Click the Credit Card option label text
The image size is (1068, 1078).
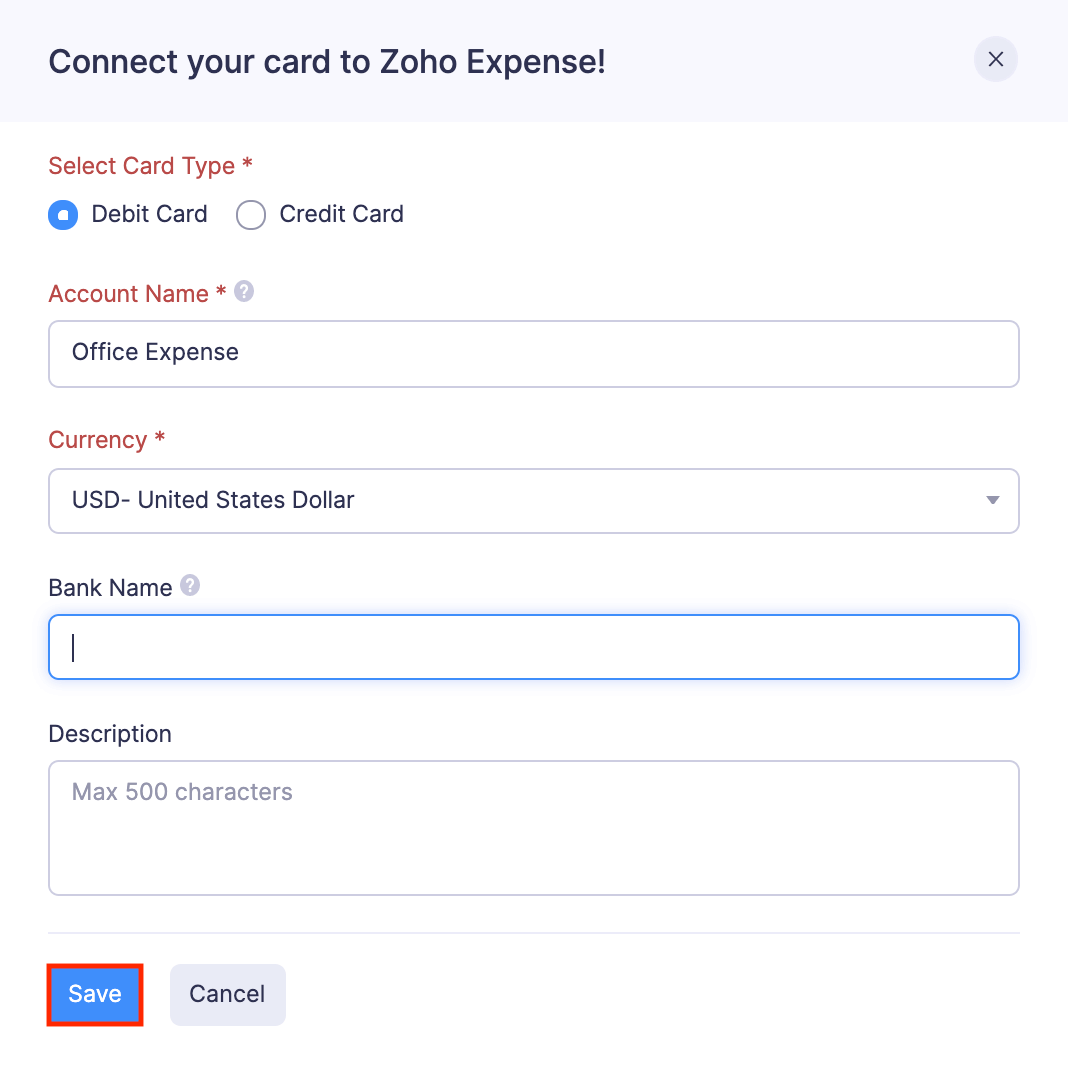coord(341,214)
